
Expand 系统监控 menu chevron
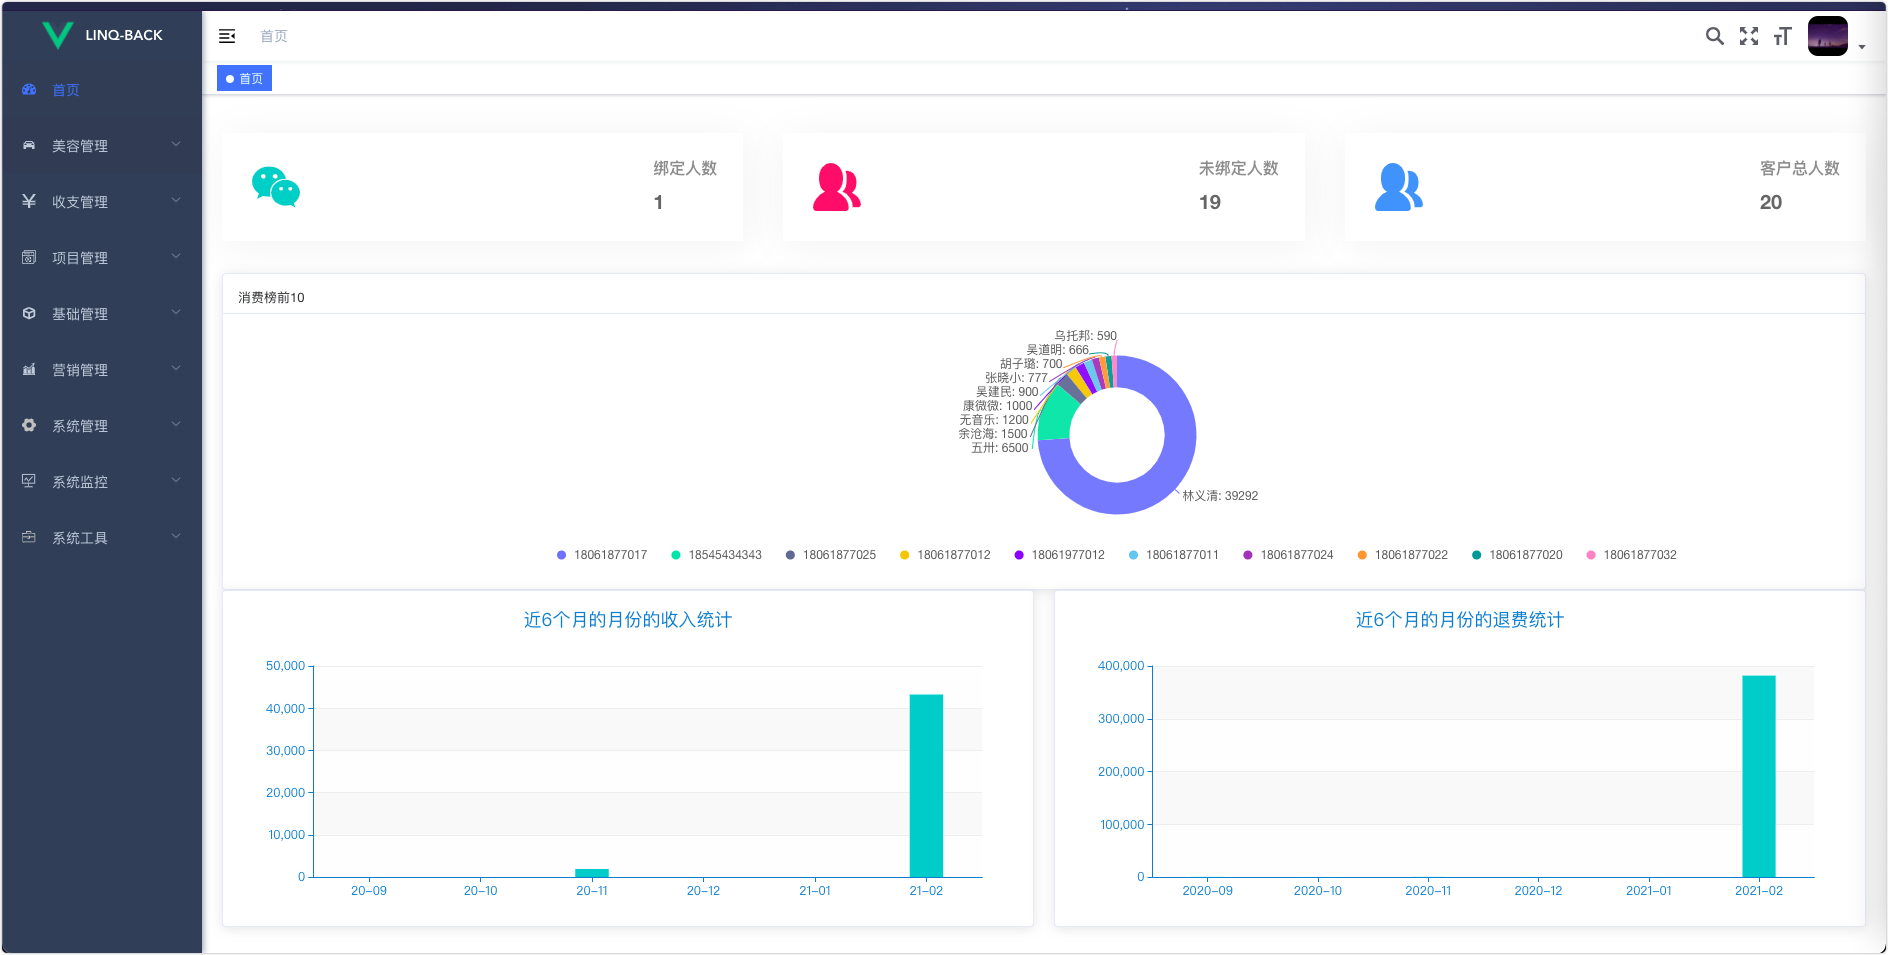pos(176,481)
